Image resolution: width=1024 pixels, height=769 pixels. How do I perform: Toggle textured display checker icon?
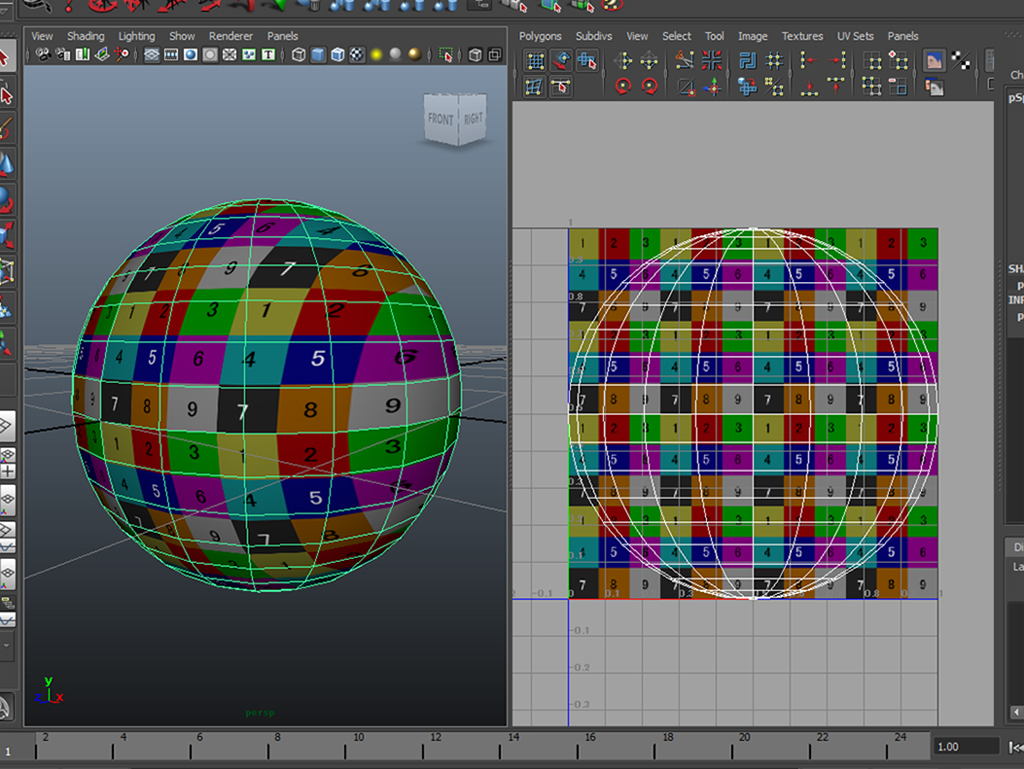click(357, 55)
